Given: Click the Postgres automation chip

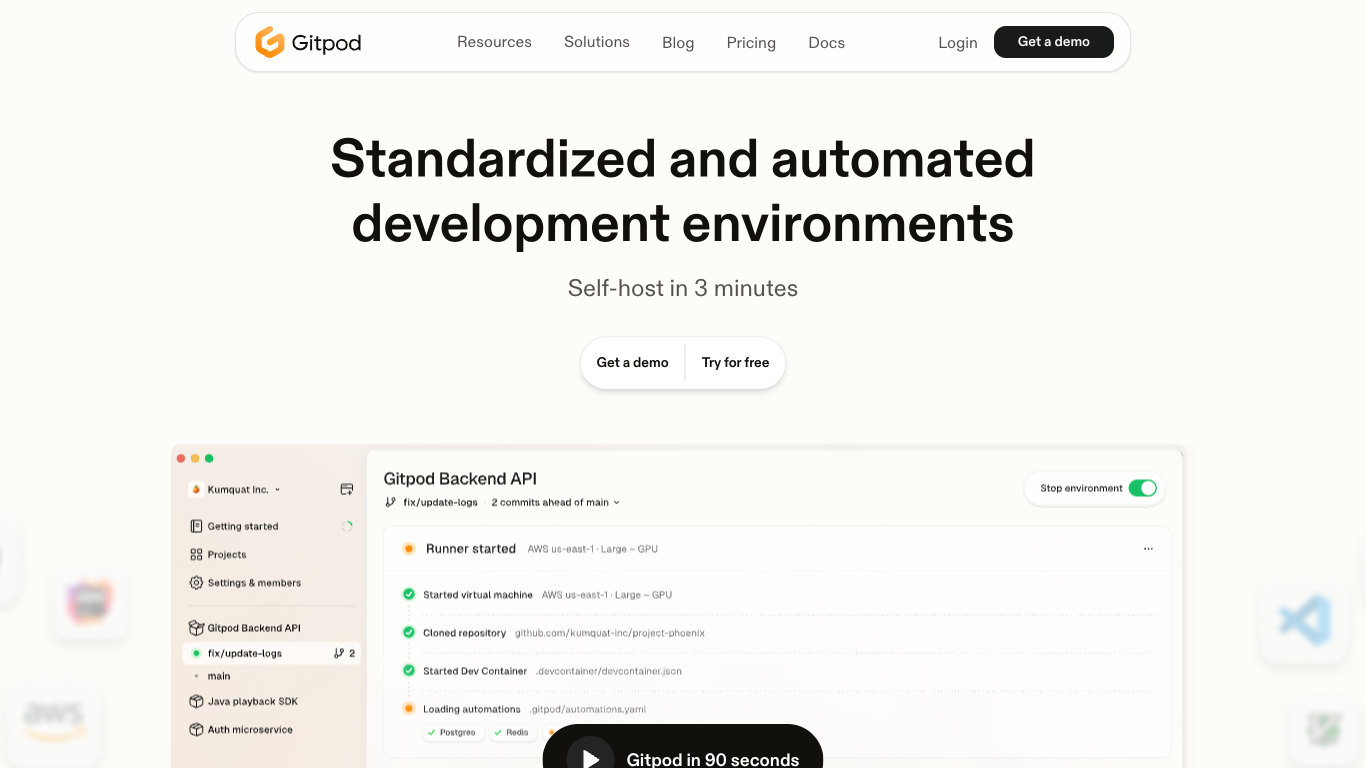Looking at the screenshot, I should pyautogui.click(x=454, y=732).
